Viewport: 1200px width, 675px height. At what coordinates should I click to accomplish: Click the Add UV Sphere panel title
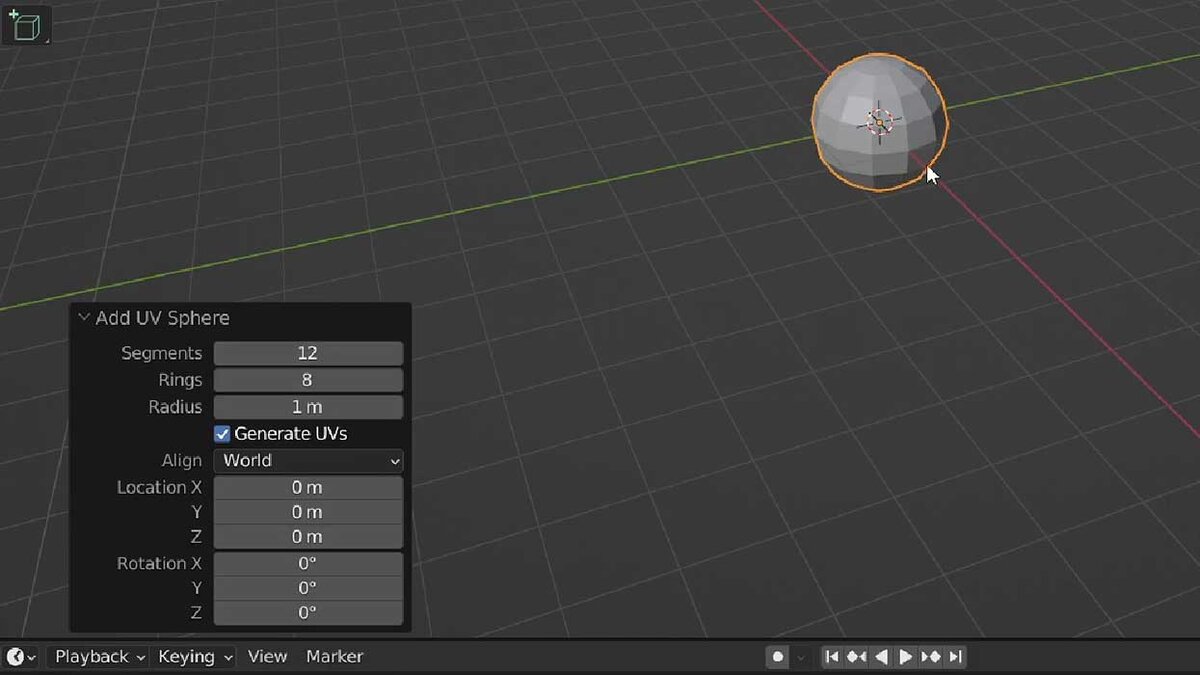(162, 318)
